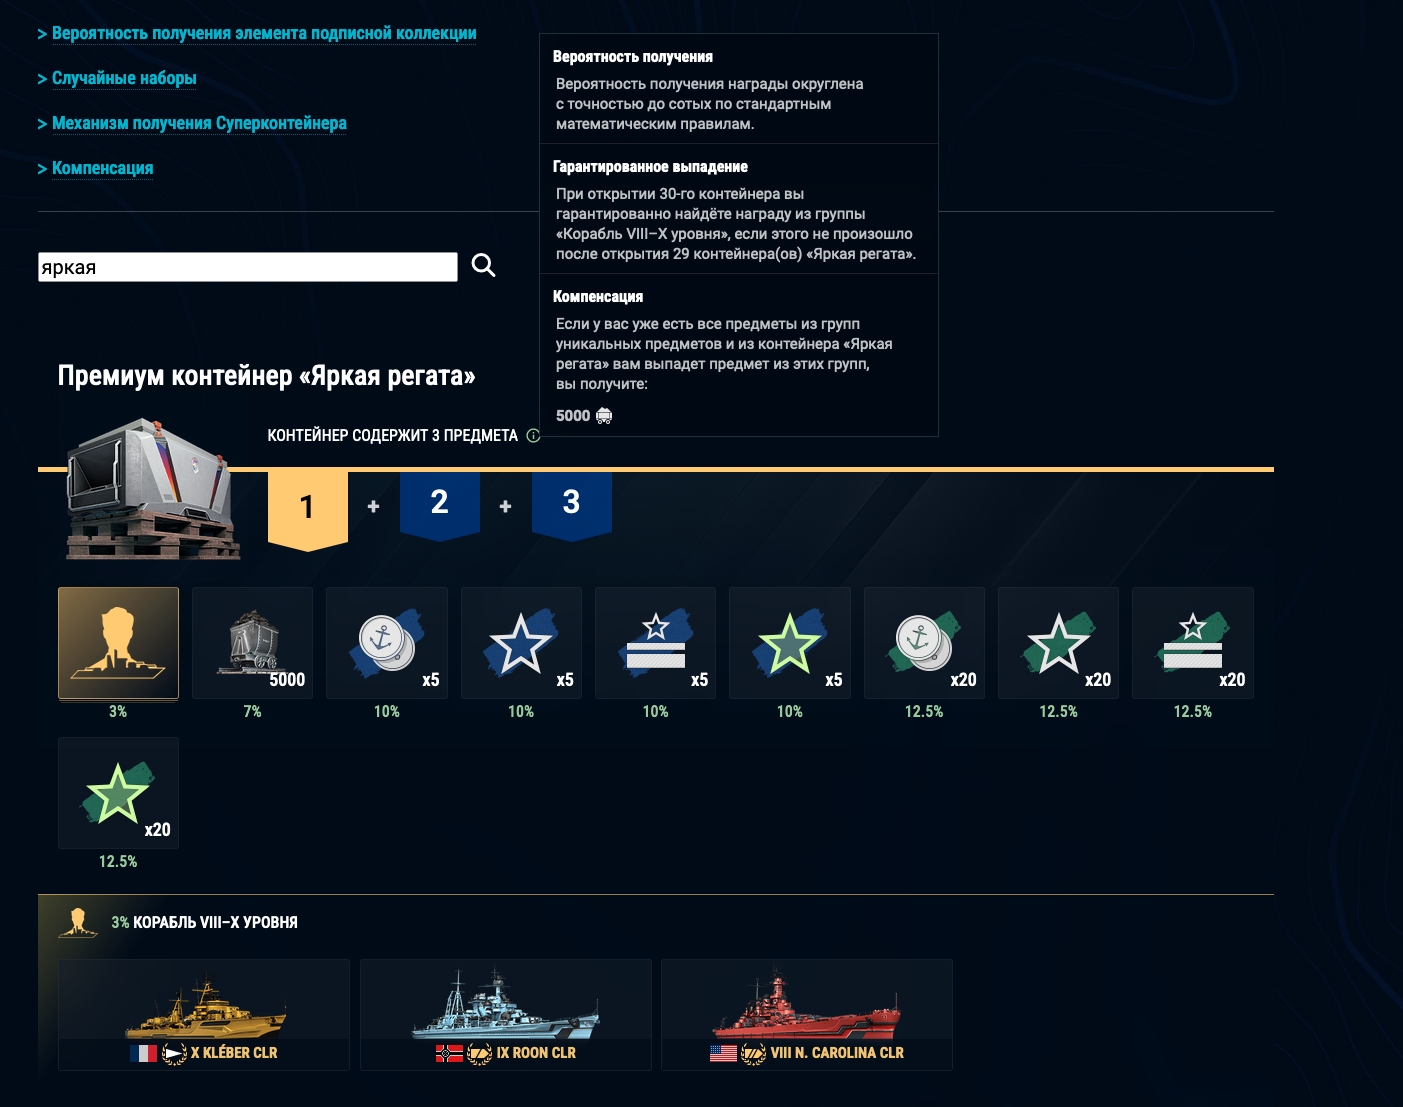This screenshot has height=1107, width=1403.
Task: Click the search field containing яркая
Action: (248, 267)
